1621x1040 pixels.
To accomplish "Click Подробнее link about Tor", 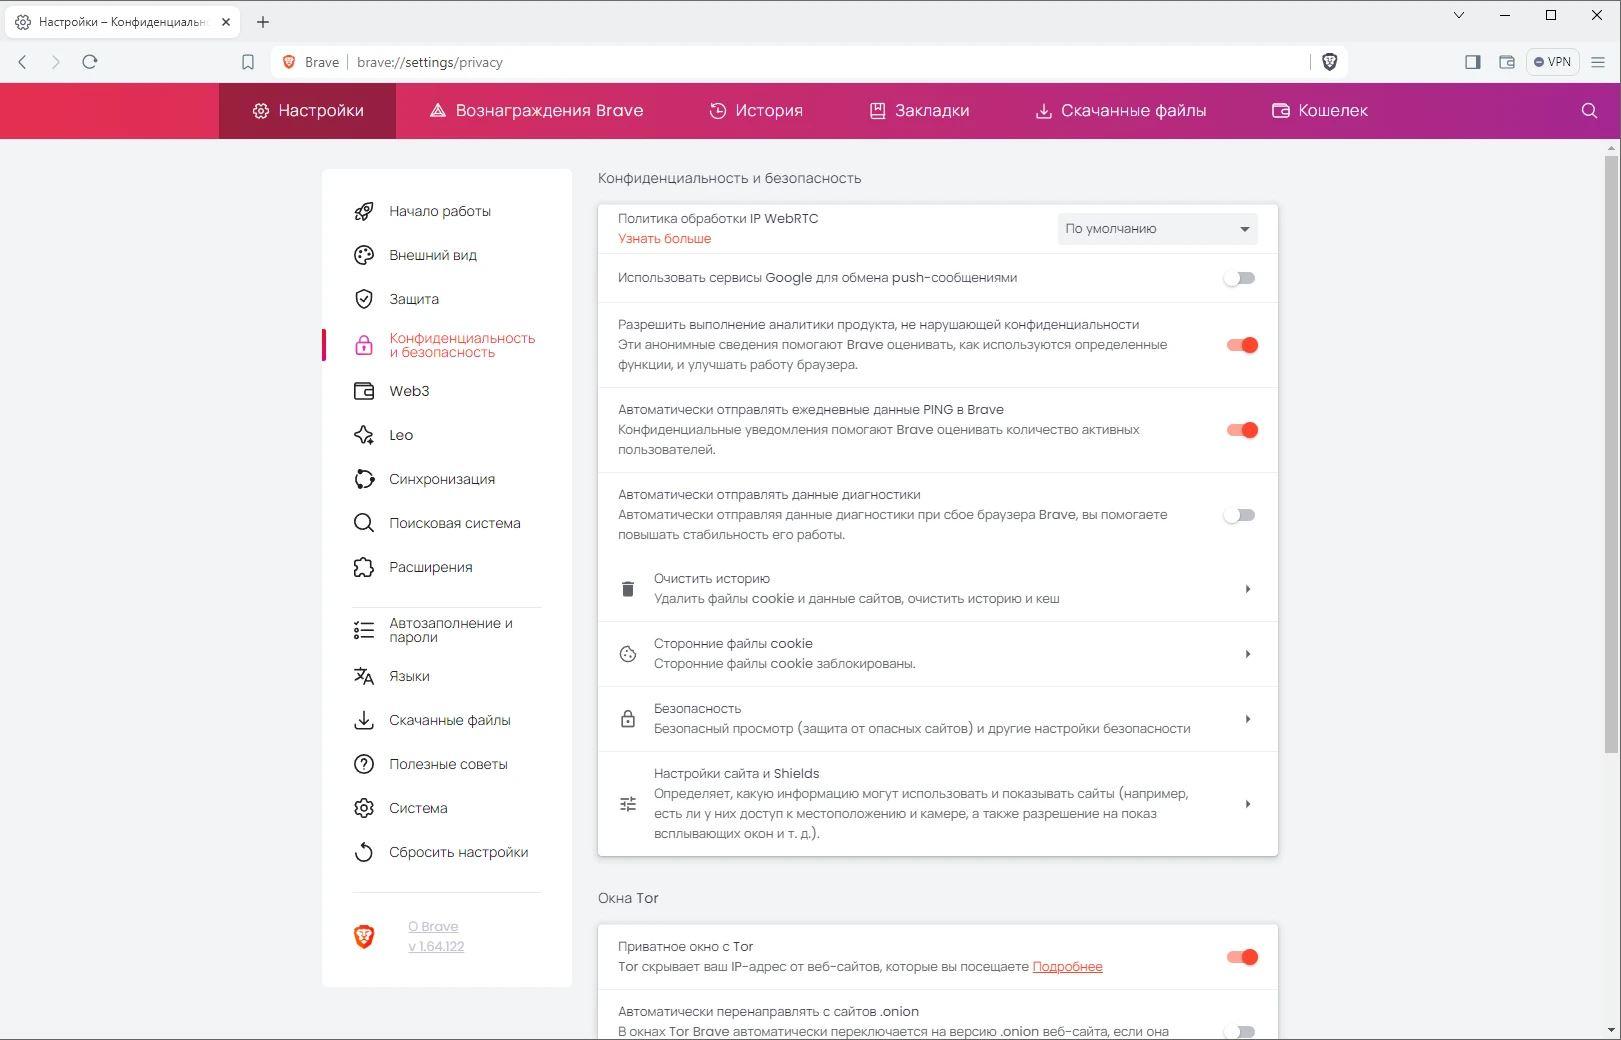I will point(1067,967).
